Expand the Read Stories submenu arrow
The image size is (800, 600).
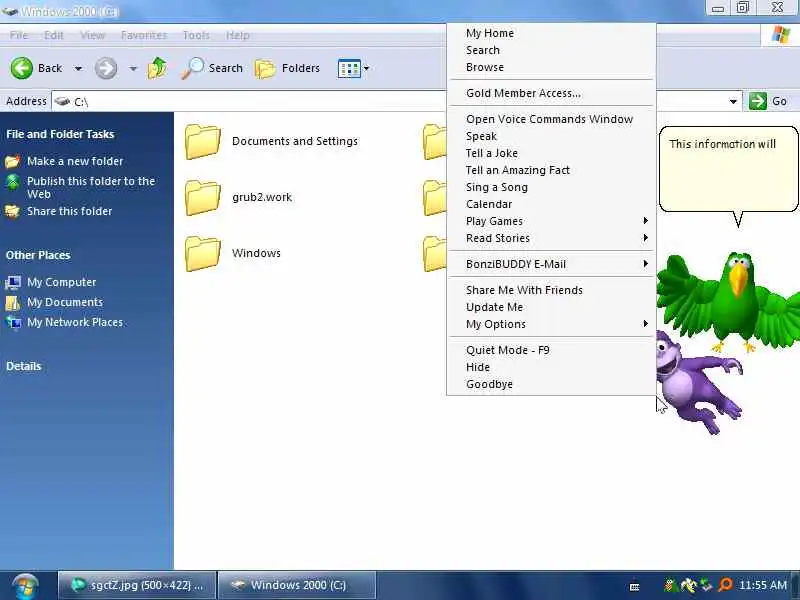(x=646, y=237)
